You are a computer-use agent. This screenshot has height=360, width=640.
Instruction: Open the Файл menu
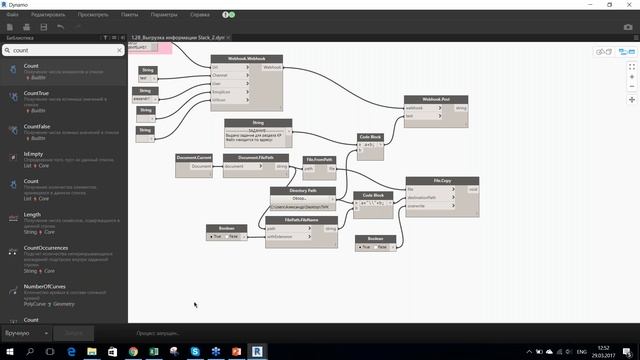12,15
